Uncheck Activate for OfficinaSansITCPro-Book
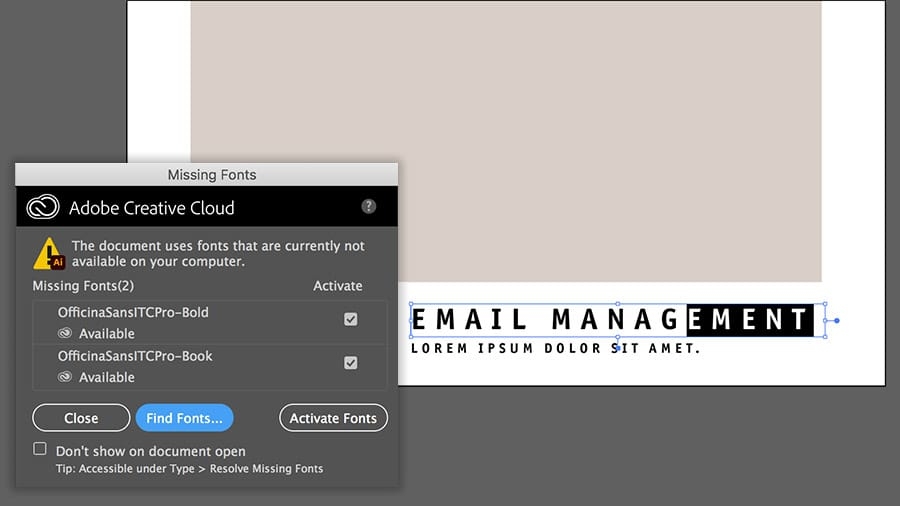 click(x=351, y=363)
